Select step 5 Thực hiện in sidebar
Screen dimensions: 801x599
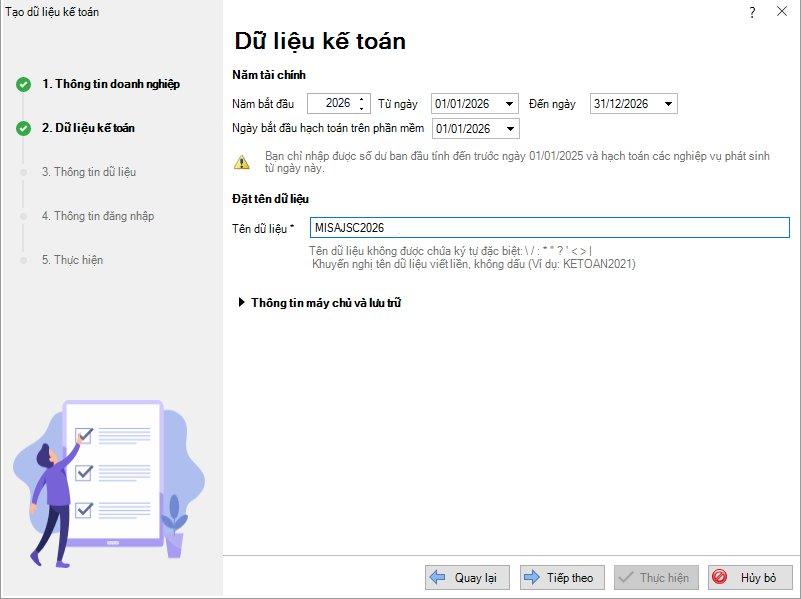pos(72,260)
